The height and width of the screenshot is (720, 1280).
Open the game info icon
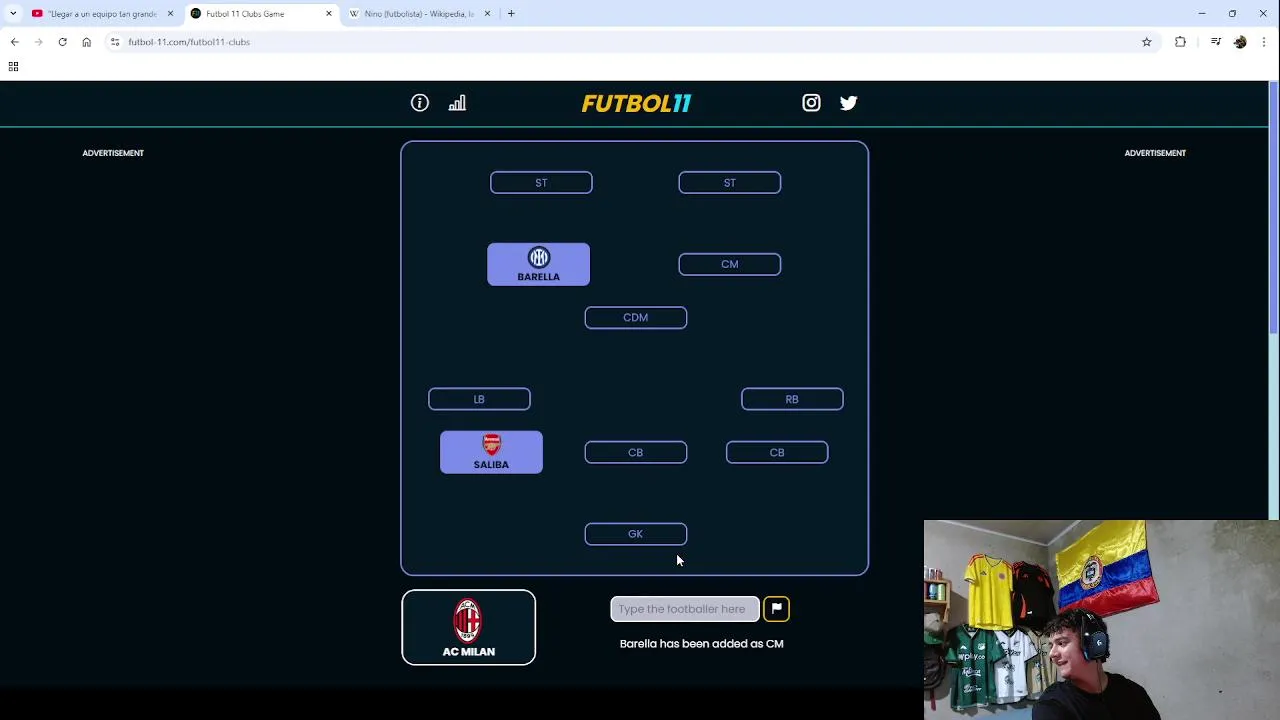[420, 103]
